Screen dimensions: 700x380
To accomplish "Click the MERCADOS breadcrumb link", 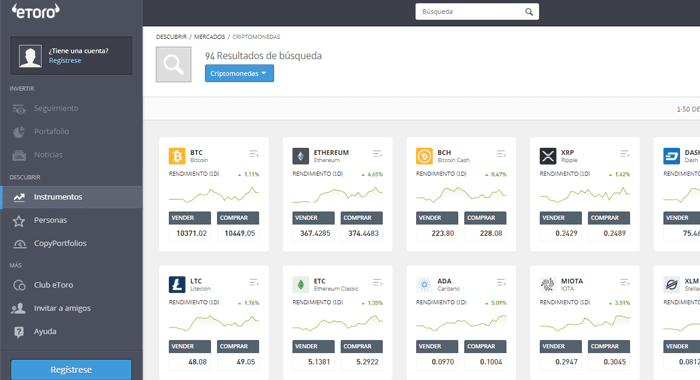I will (x=209, y=37).
